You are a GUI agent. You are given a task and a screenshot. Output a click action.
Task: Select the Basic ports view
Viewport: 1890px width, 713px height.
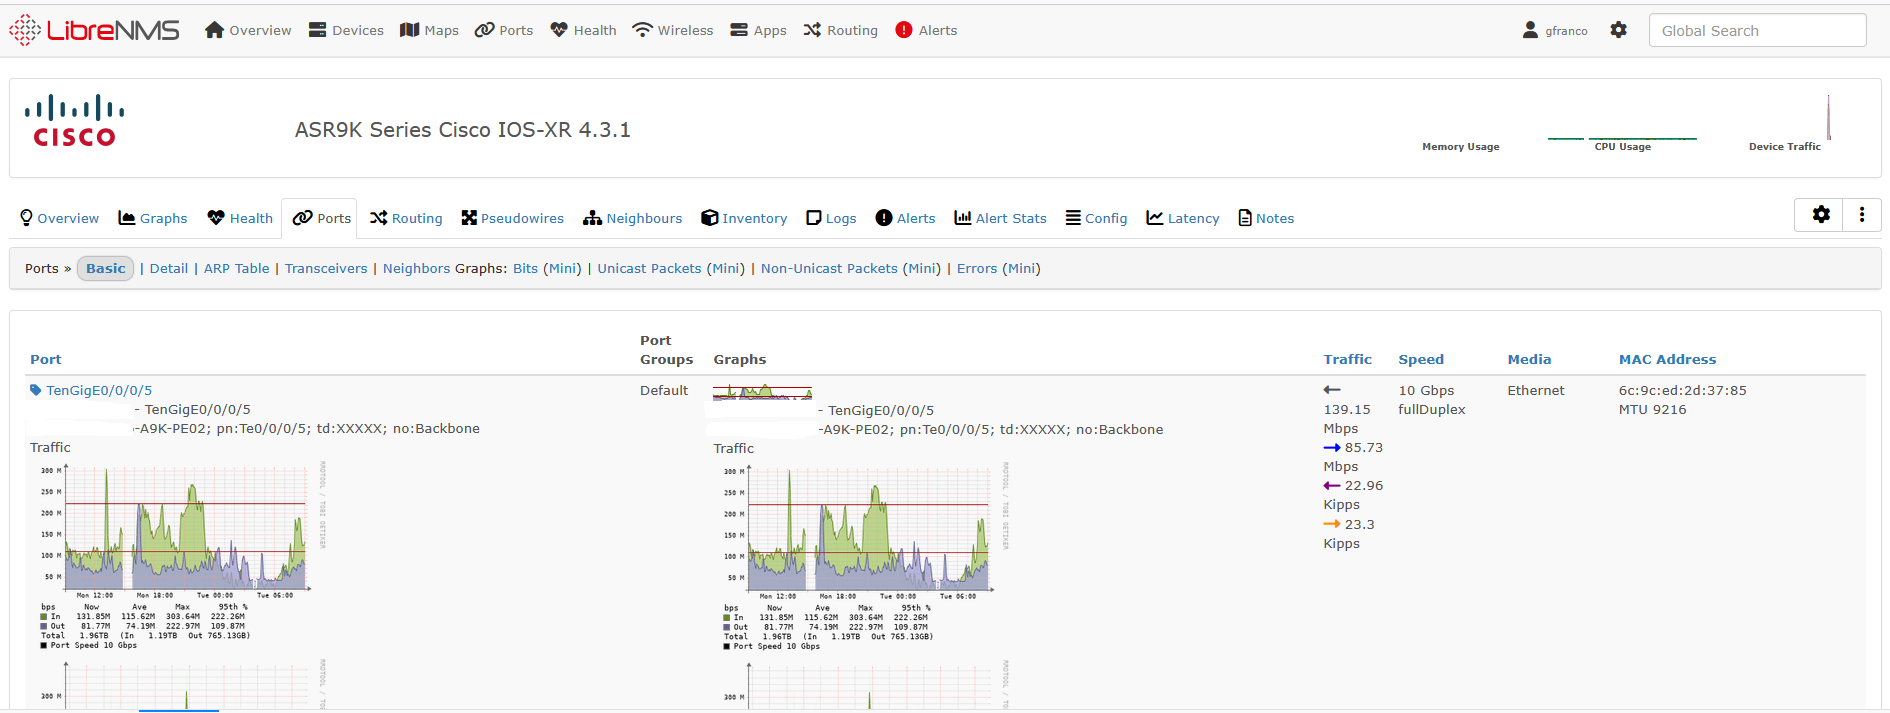105,268
